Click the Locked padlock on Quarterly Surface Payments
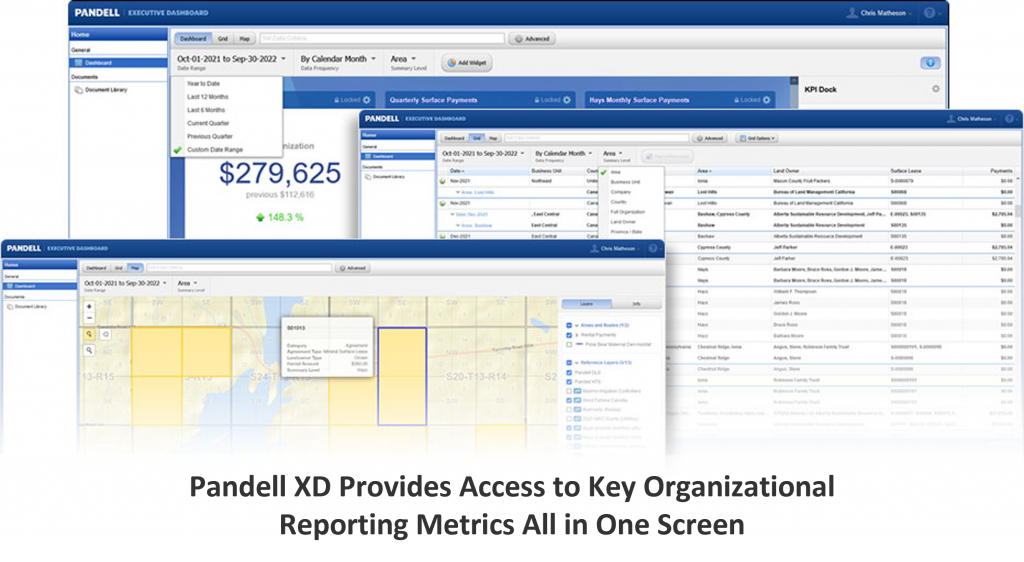The width and height of the screenshot is (1024, 562). [537, 100]
